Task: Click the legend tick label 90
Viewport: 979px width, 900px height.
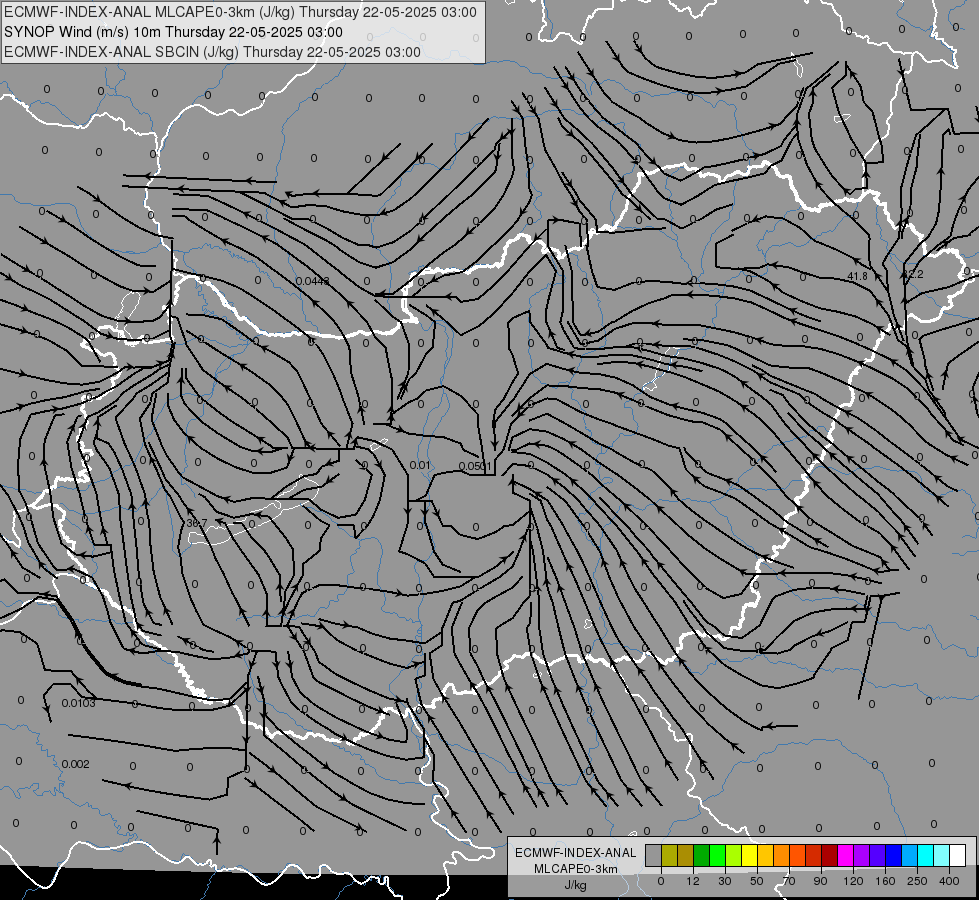Action: click(x=820, y=881)
